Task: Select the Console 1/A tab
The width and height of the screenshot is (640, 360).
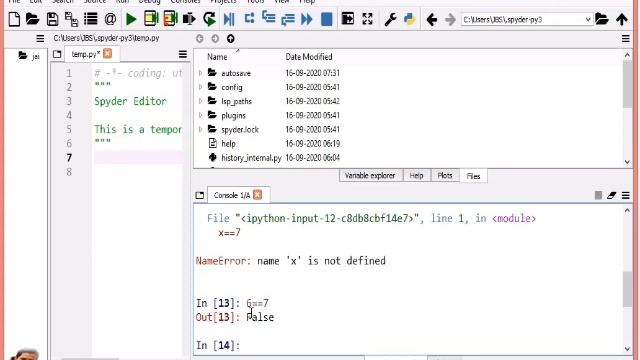Action: [231, 195]
